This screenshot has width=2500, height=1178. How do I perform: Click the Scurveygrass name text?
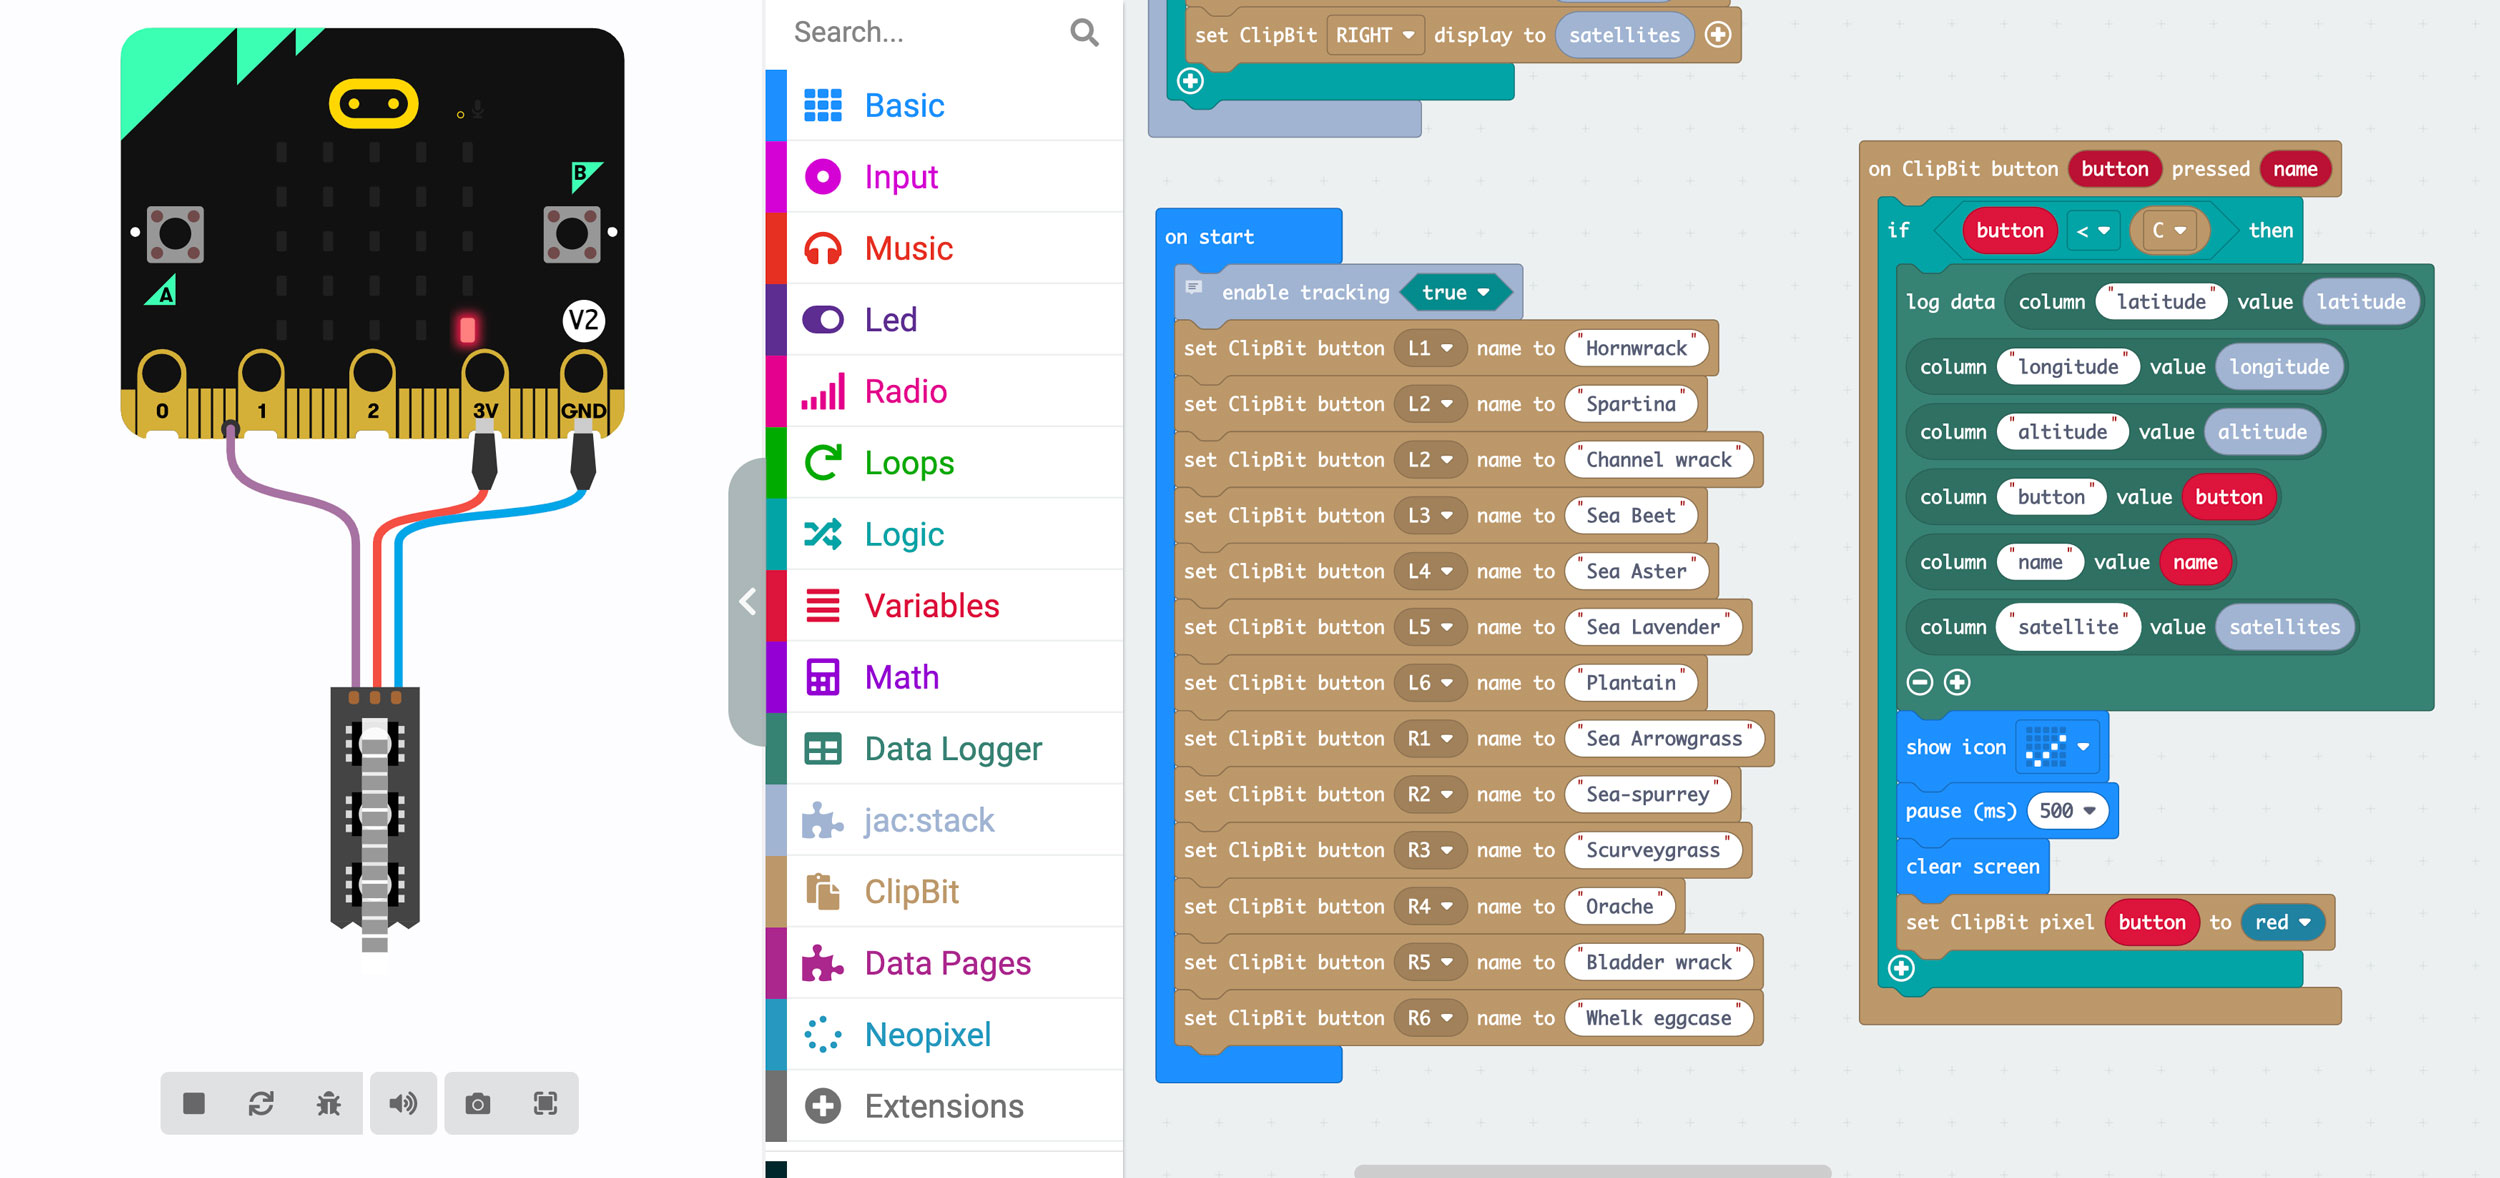pos(1653,851)
